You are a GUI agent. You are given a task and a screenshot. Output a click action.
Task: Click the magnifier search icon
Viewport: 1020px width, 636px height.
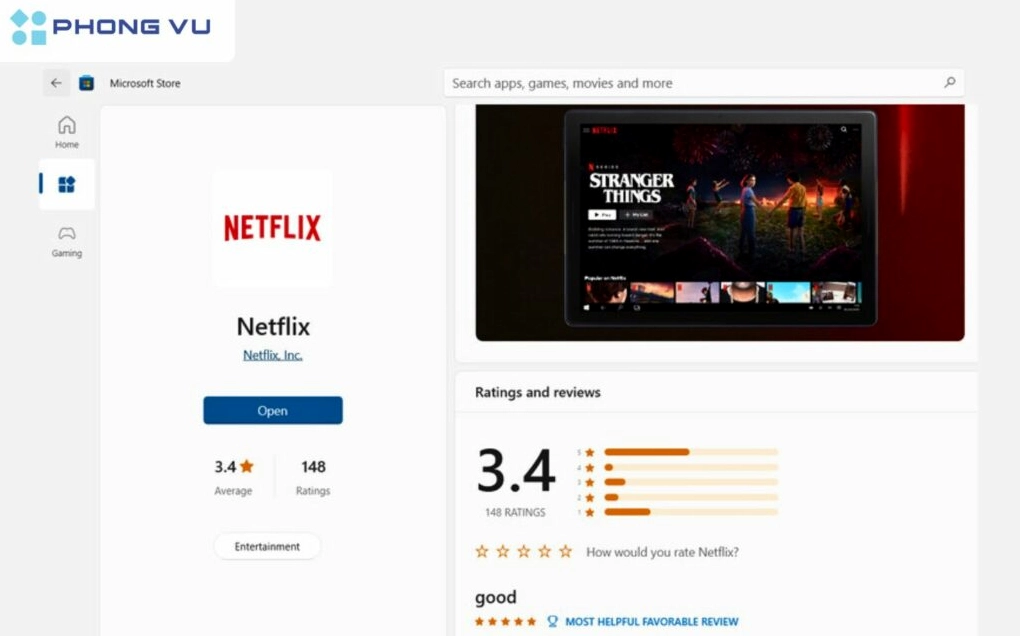point(949,83)
